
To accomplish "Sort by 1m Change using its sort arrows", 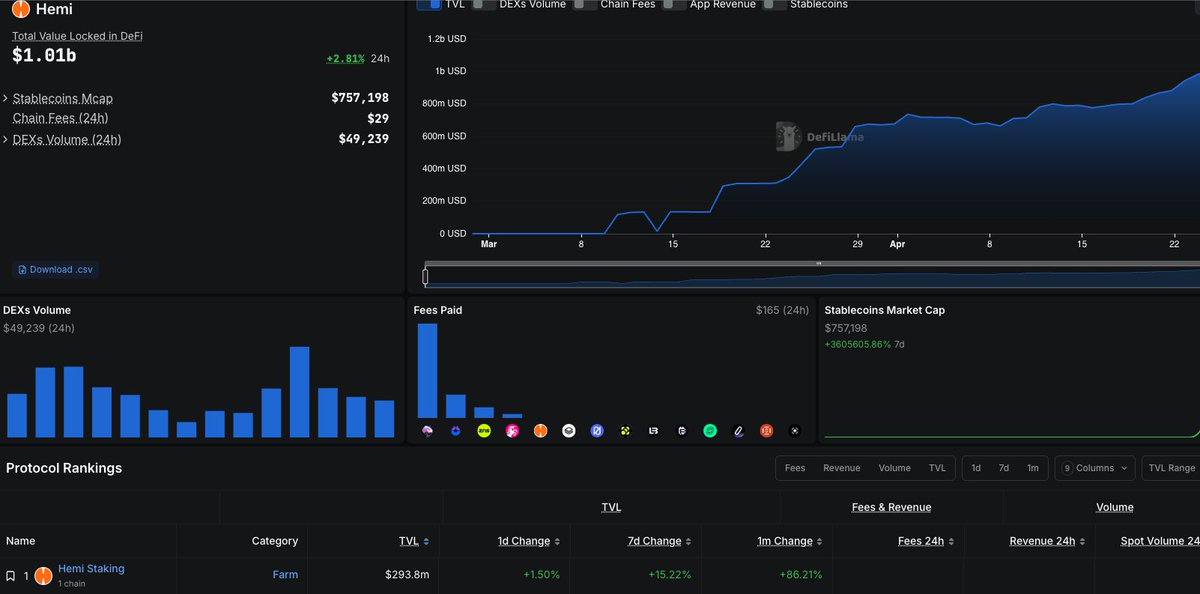I will [x=819, y=541].
